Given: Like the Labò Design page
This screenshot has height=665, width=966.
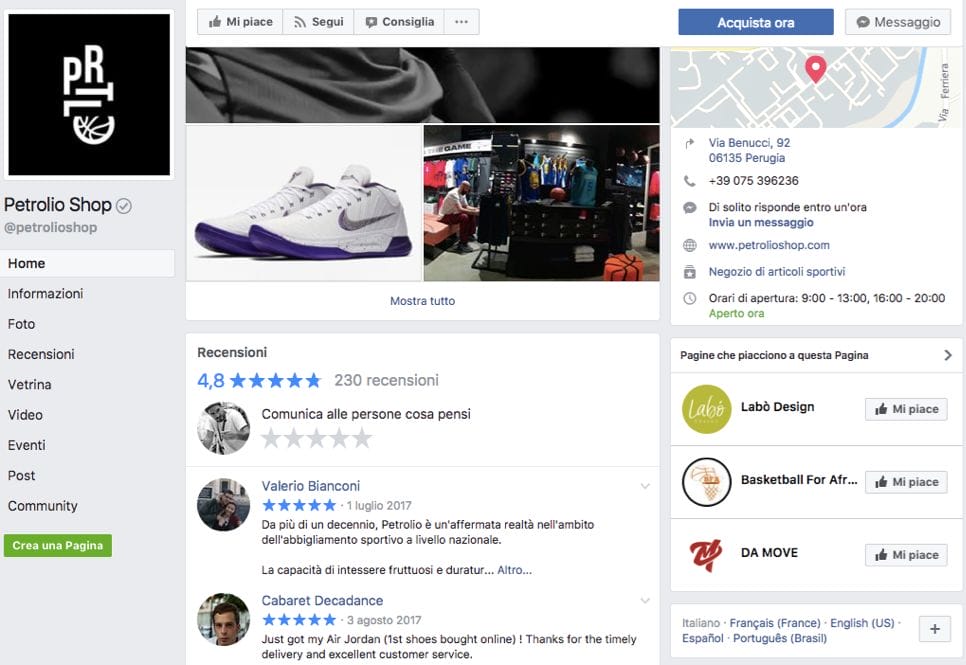Looking at the screenshot, I should (905, 409).
